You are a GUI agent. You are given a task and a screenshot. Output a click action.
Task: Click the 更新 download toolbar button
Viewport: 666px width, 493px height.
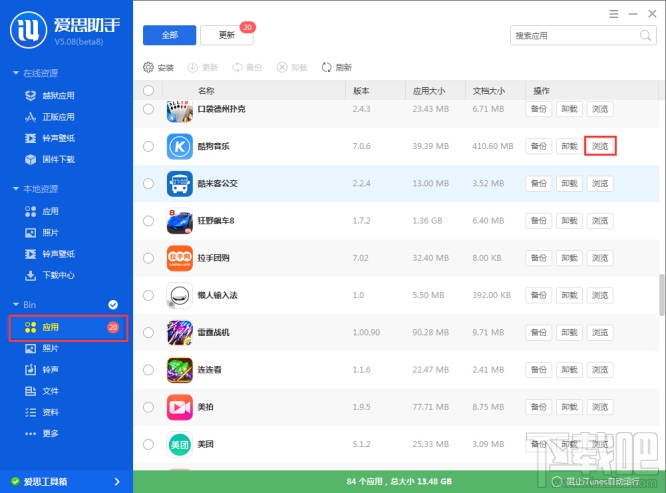point(203,68)
